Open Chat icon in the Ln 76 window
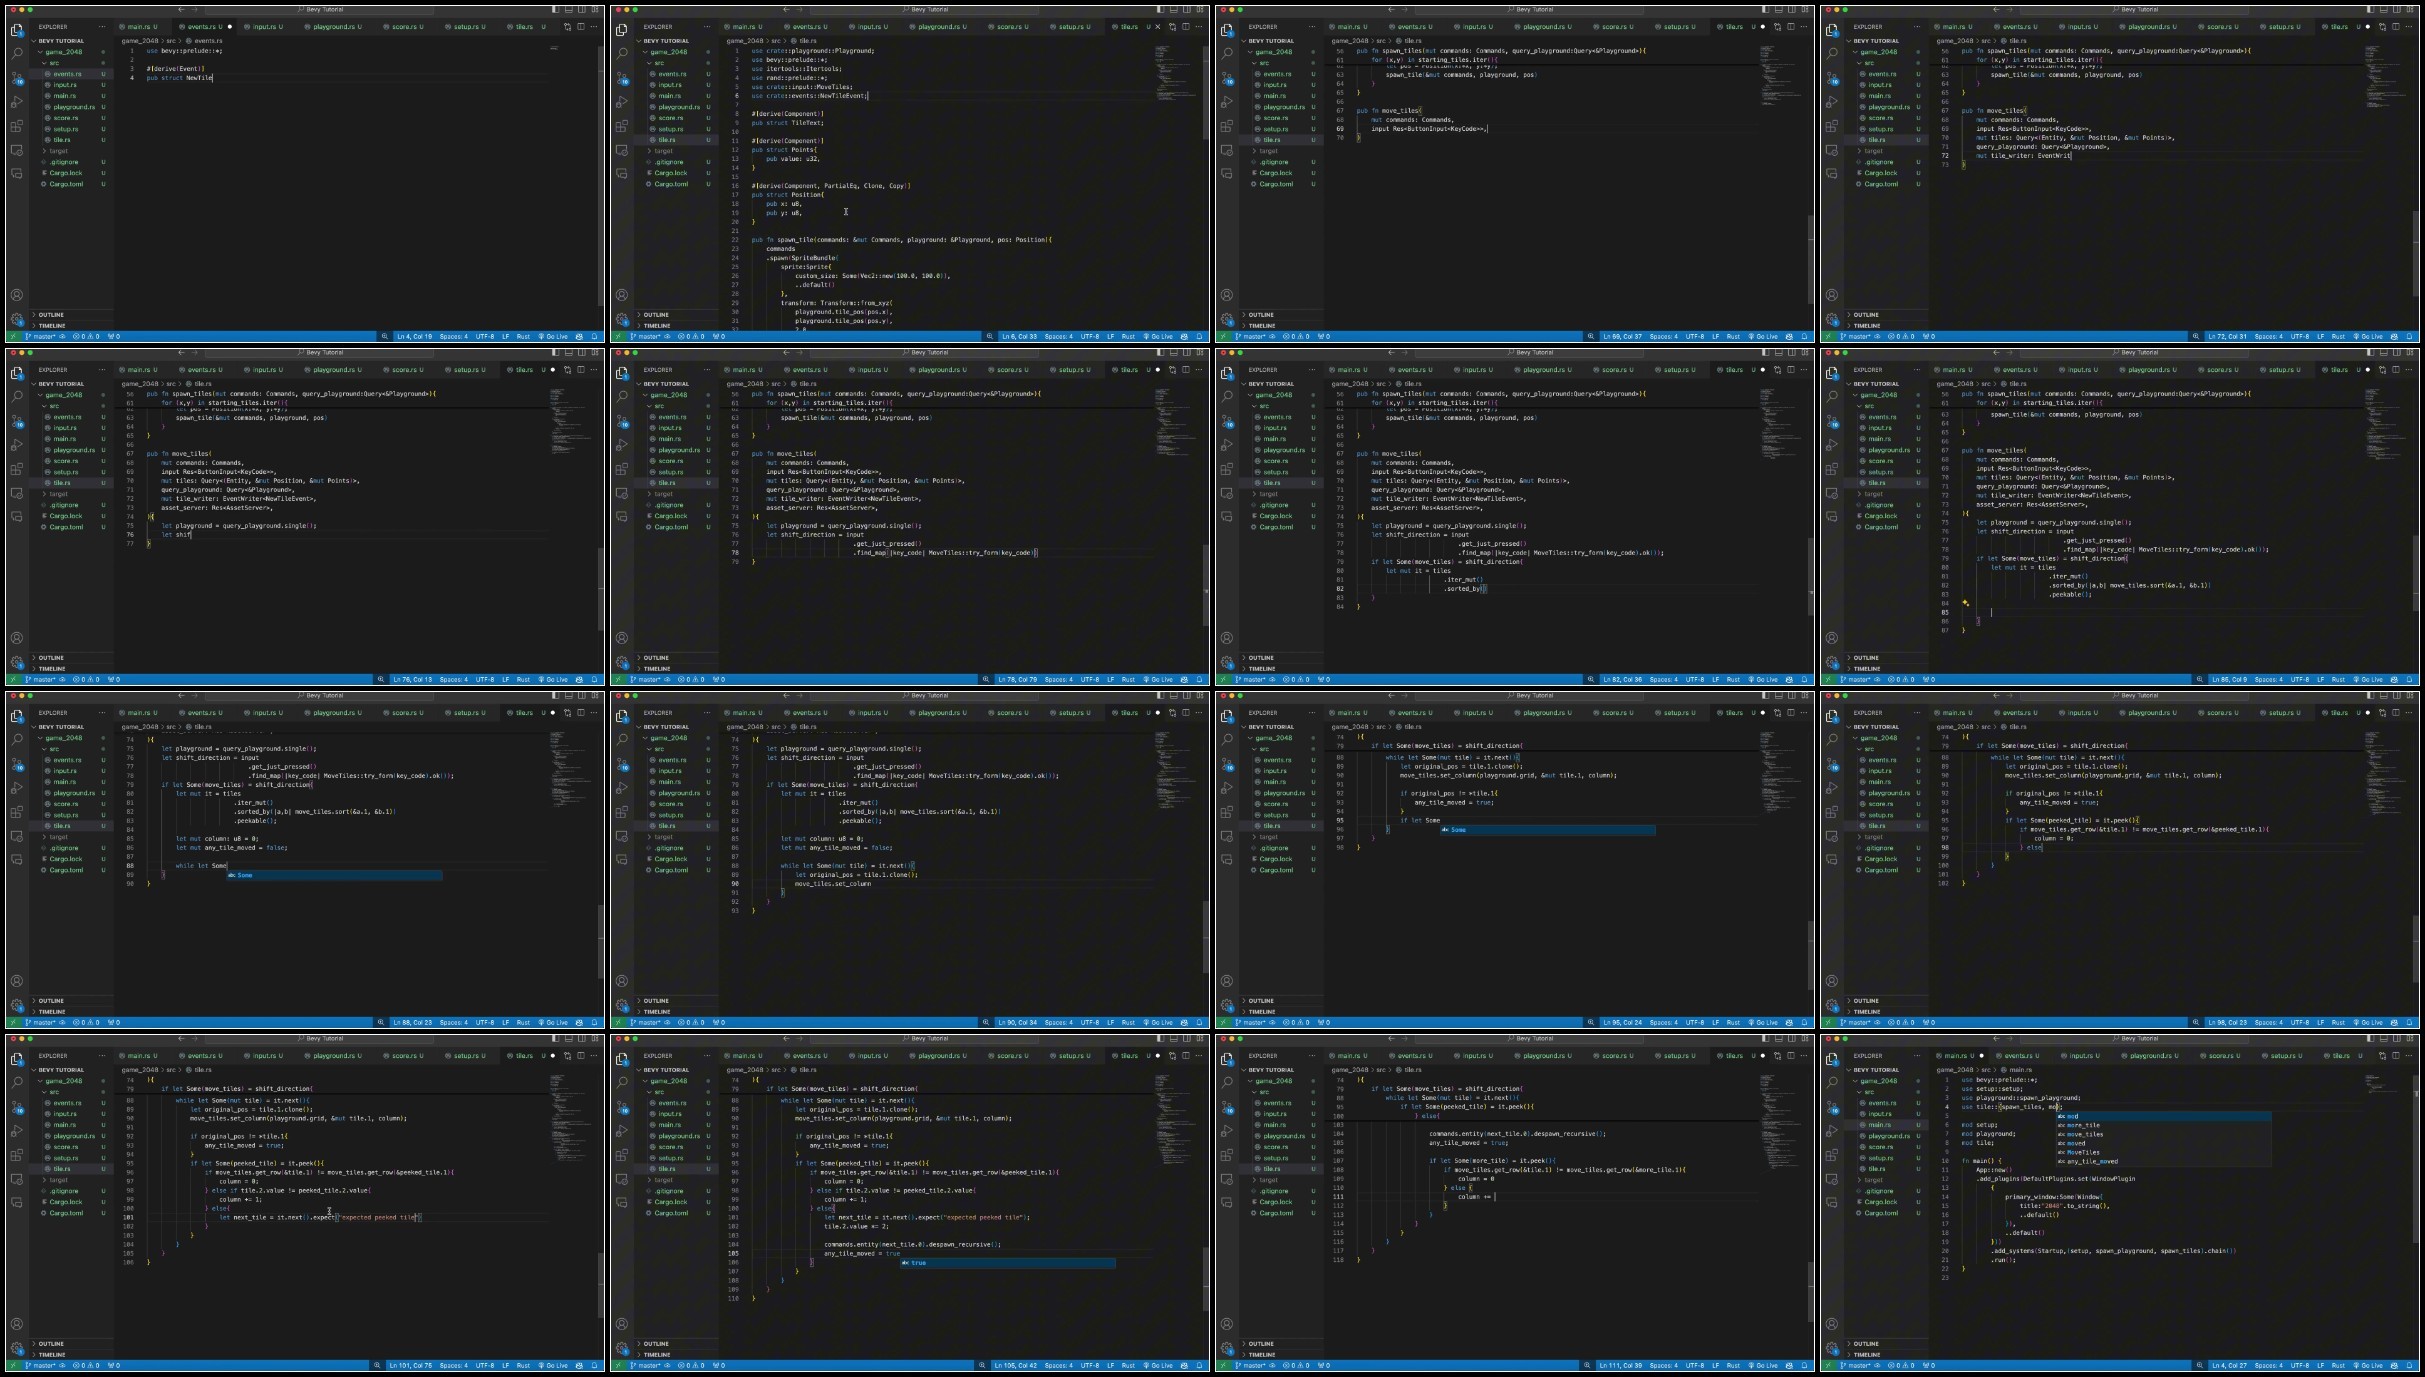Image resolution: width=2425 pixels, height=1377 pixels. pyautogui.click(x=17, y=517)
